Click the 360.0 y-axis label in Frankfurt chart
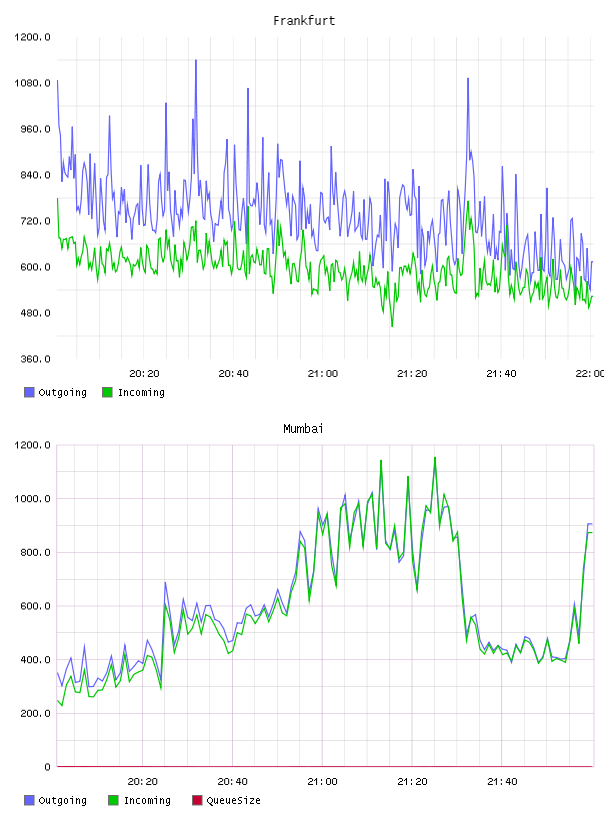The width and height of the screenshot is (608, 816). tap(35, 359)
